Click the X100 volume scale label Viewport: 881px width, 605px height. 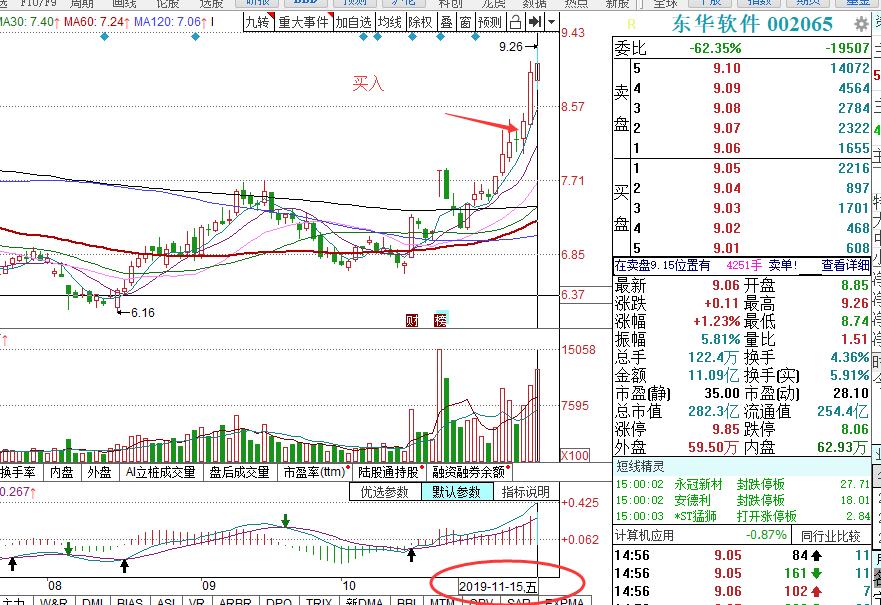point(575,455)
